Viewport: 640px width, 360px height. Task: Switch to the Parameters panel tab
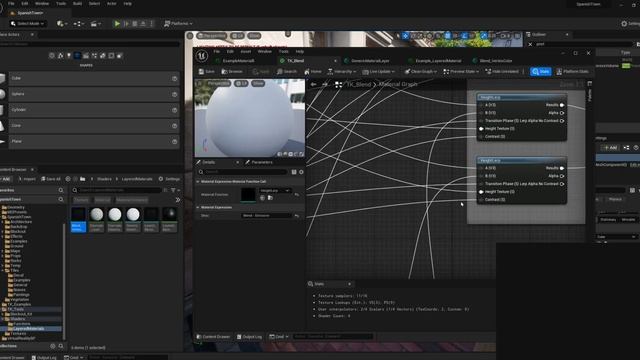click(259, 162)
